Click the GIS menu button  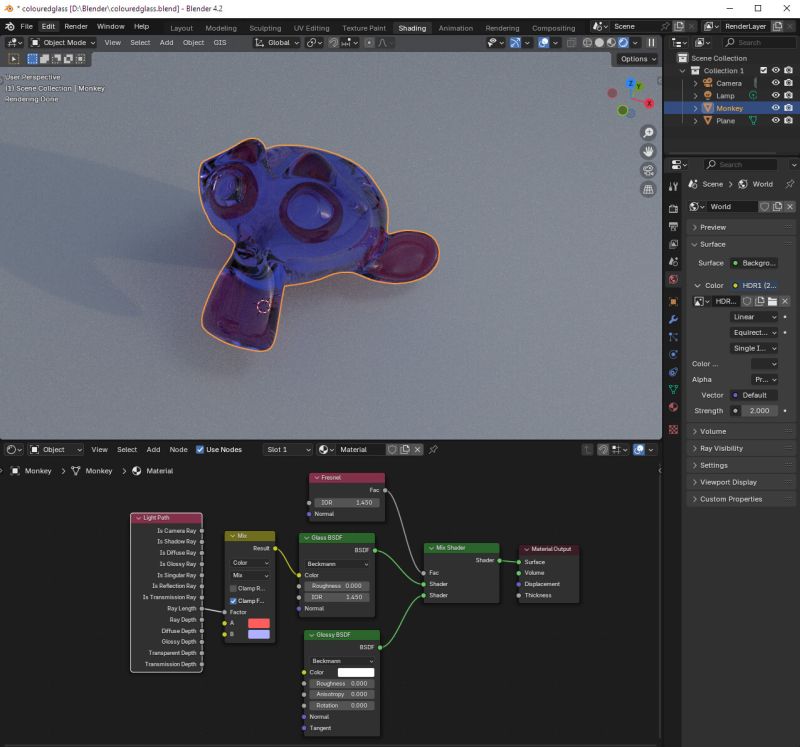(x=220, y=43)
